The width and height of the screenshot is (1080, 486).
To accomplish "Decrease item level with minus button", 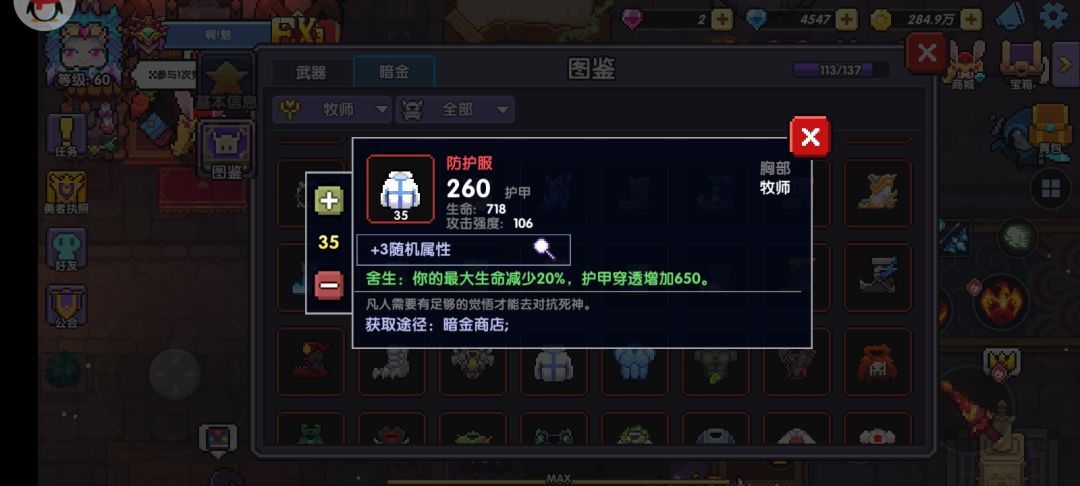I will [329, 284].
